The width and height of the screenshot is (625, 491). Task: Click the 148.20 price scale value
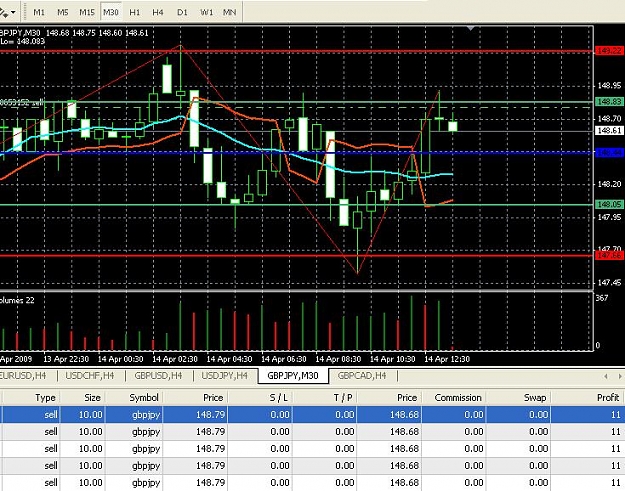click(609, 184)
